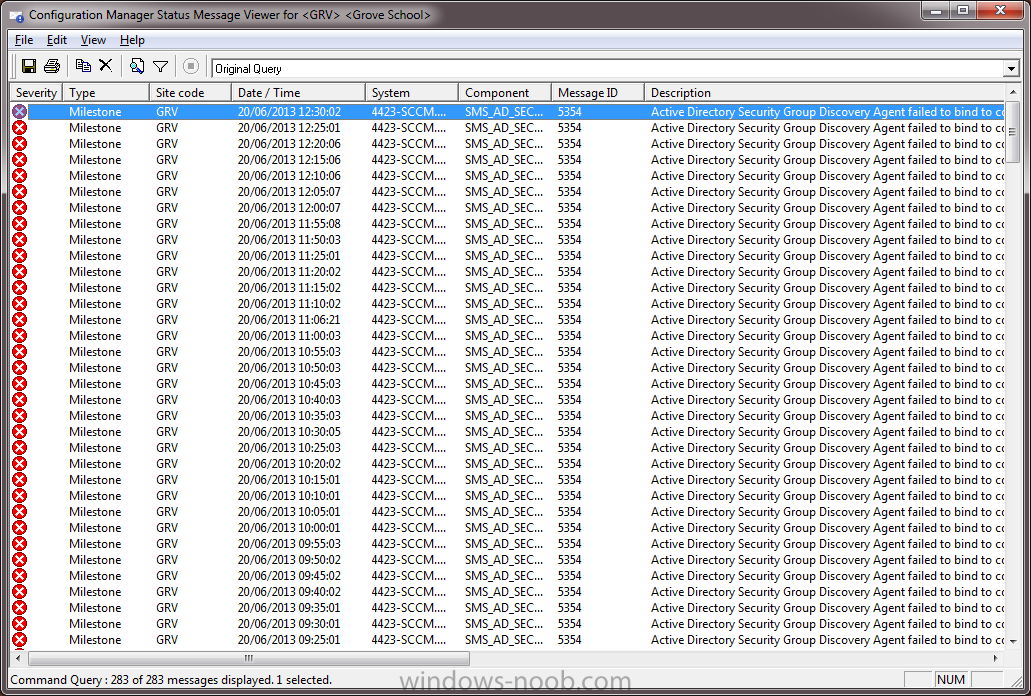Click error icon on the 11:50:03 row
This screenshot has width=1031, height=696.
tap(20, 239)
